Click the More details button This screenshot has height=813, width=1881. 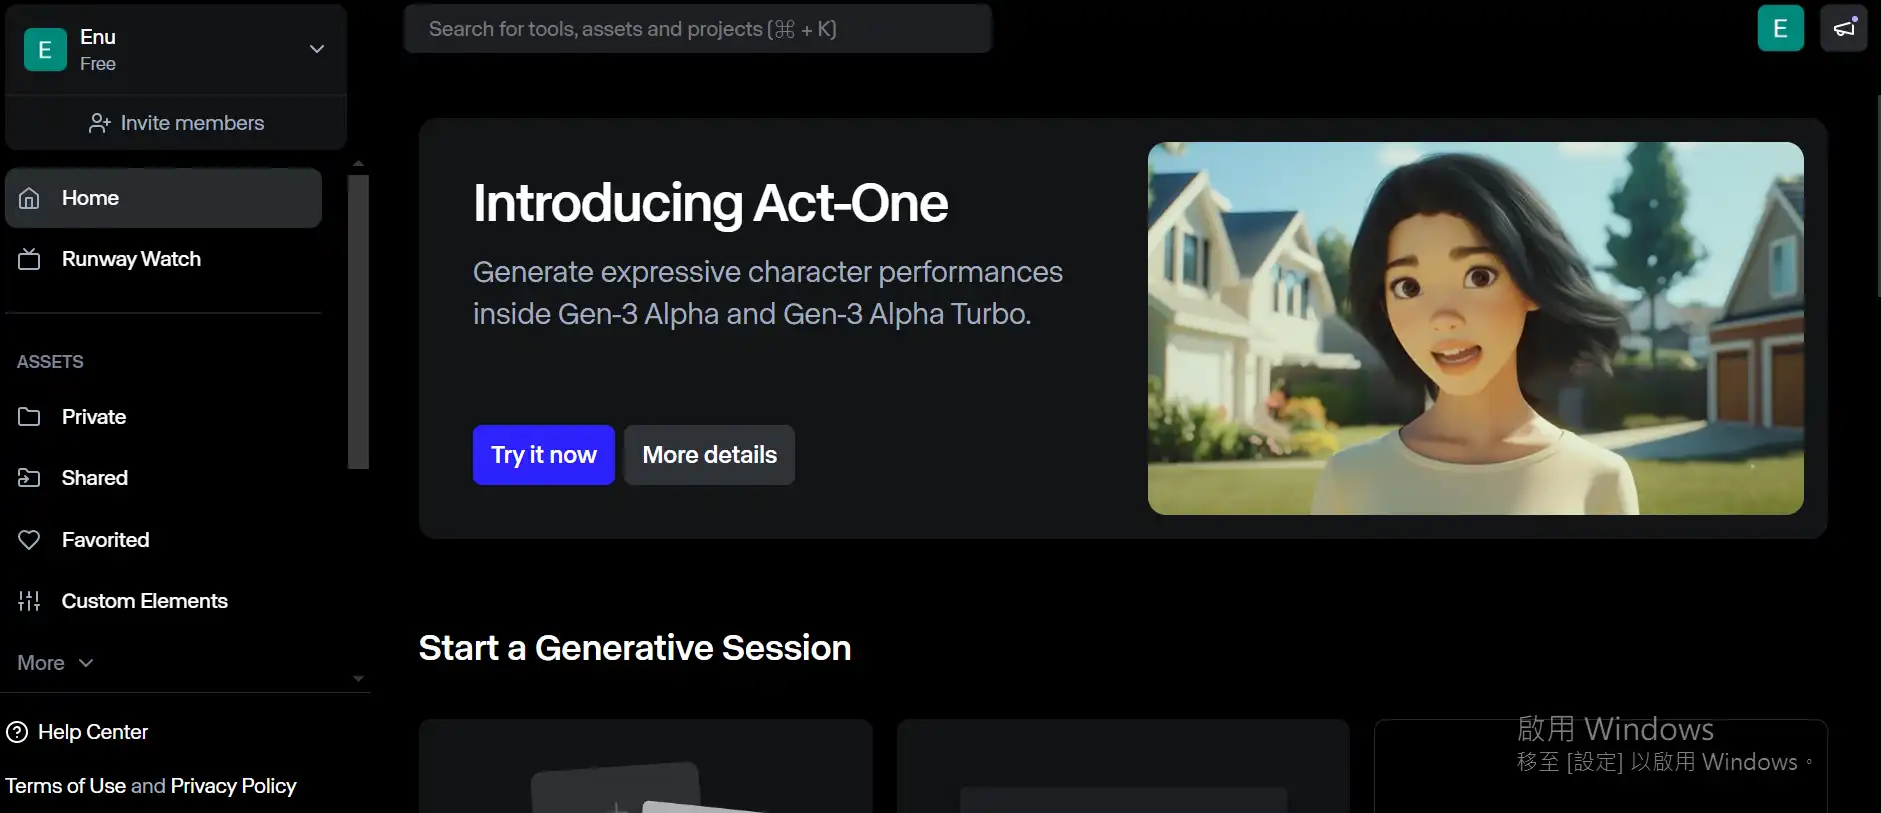(709, 455)
